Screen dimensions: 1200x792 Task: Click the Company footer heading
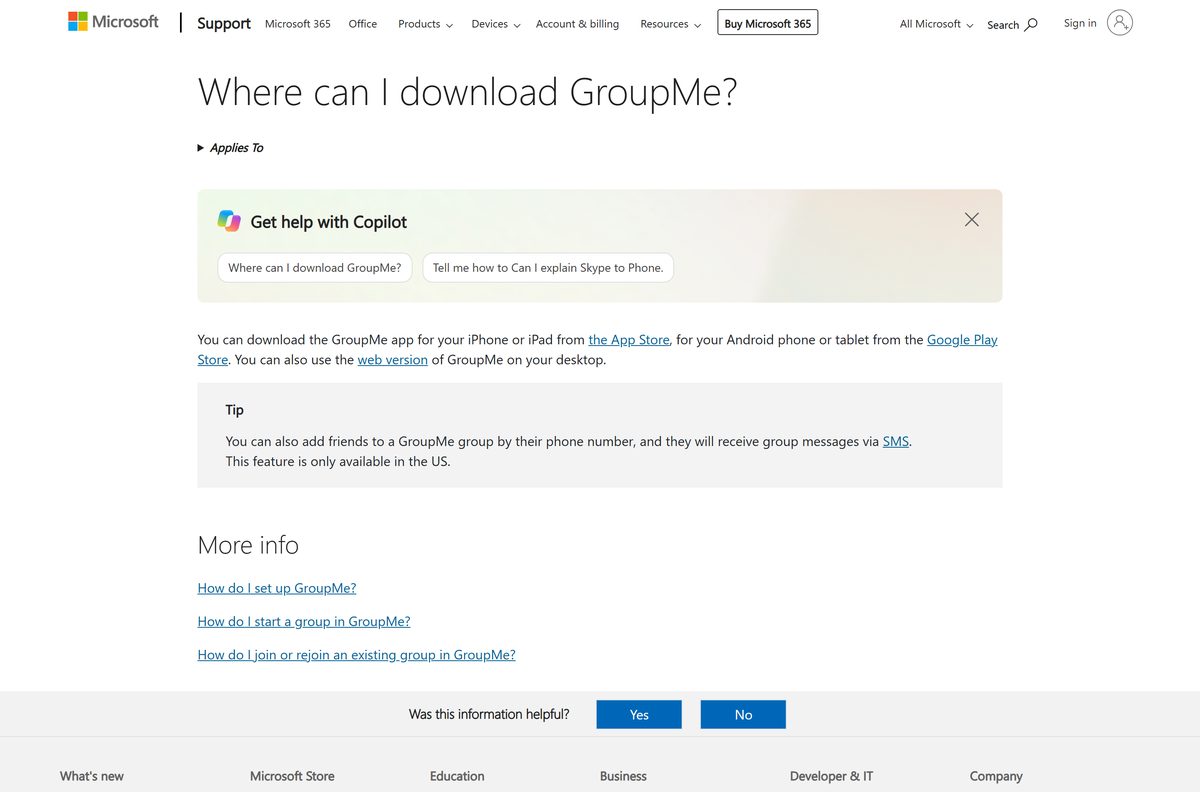[996, 776]
